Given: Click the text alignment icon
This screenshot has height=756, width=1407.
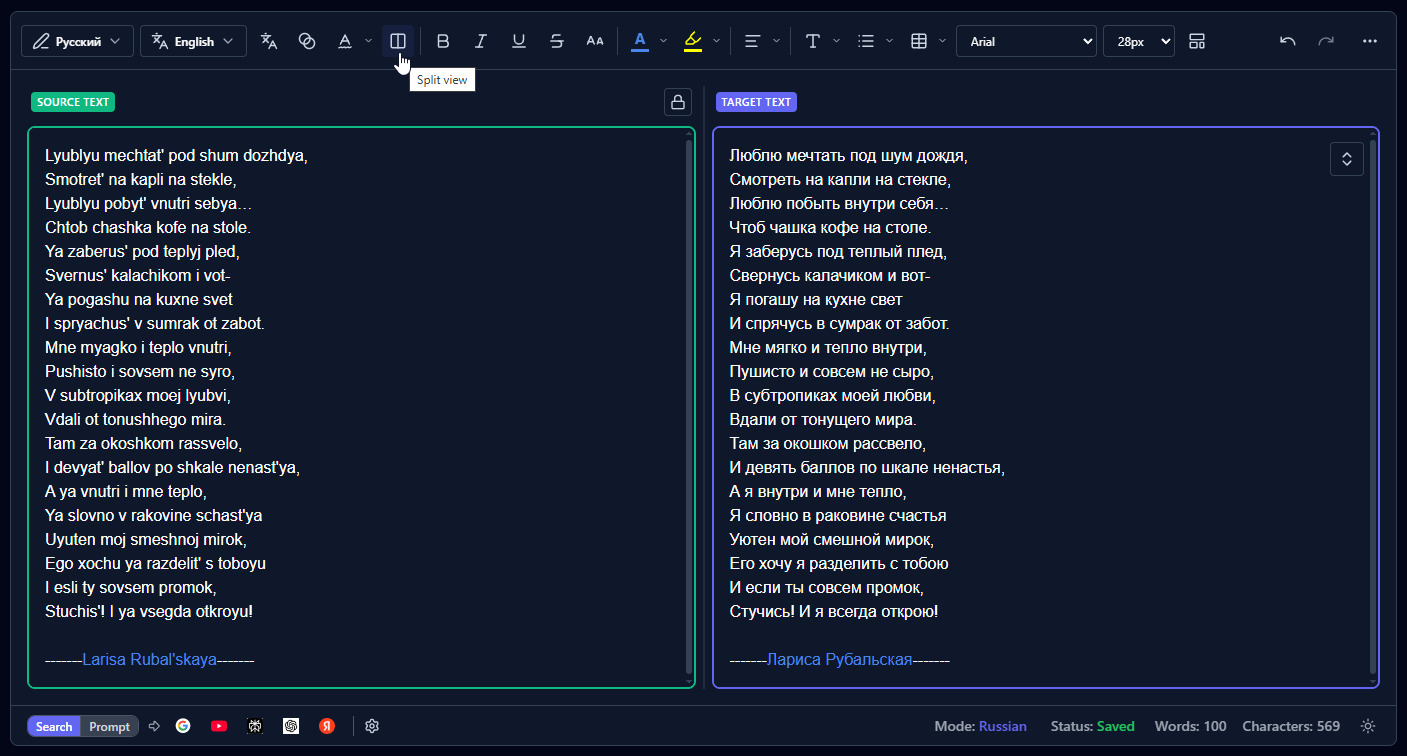Looking at the screenshot, I should [753, 41].
